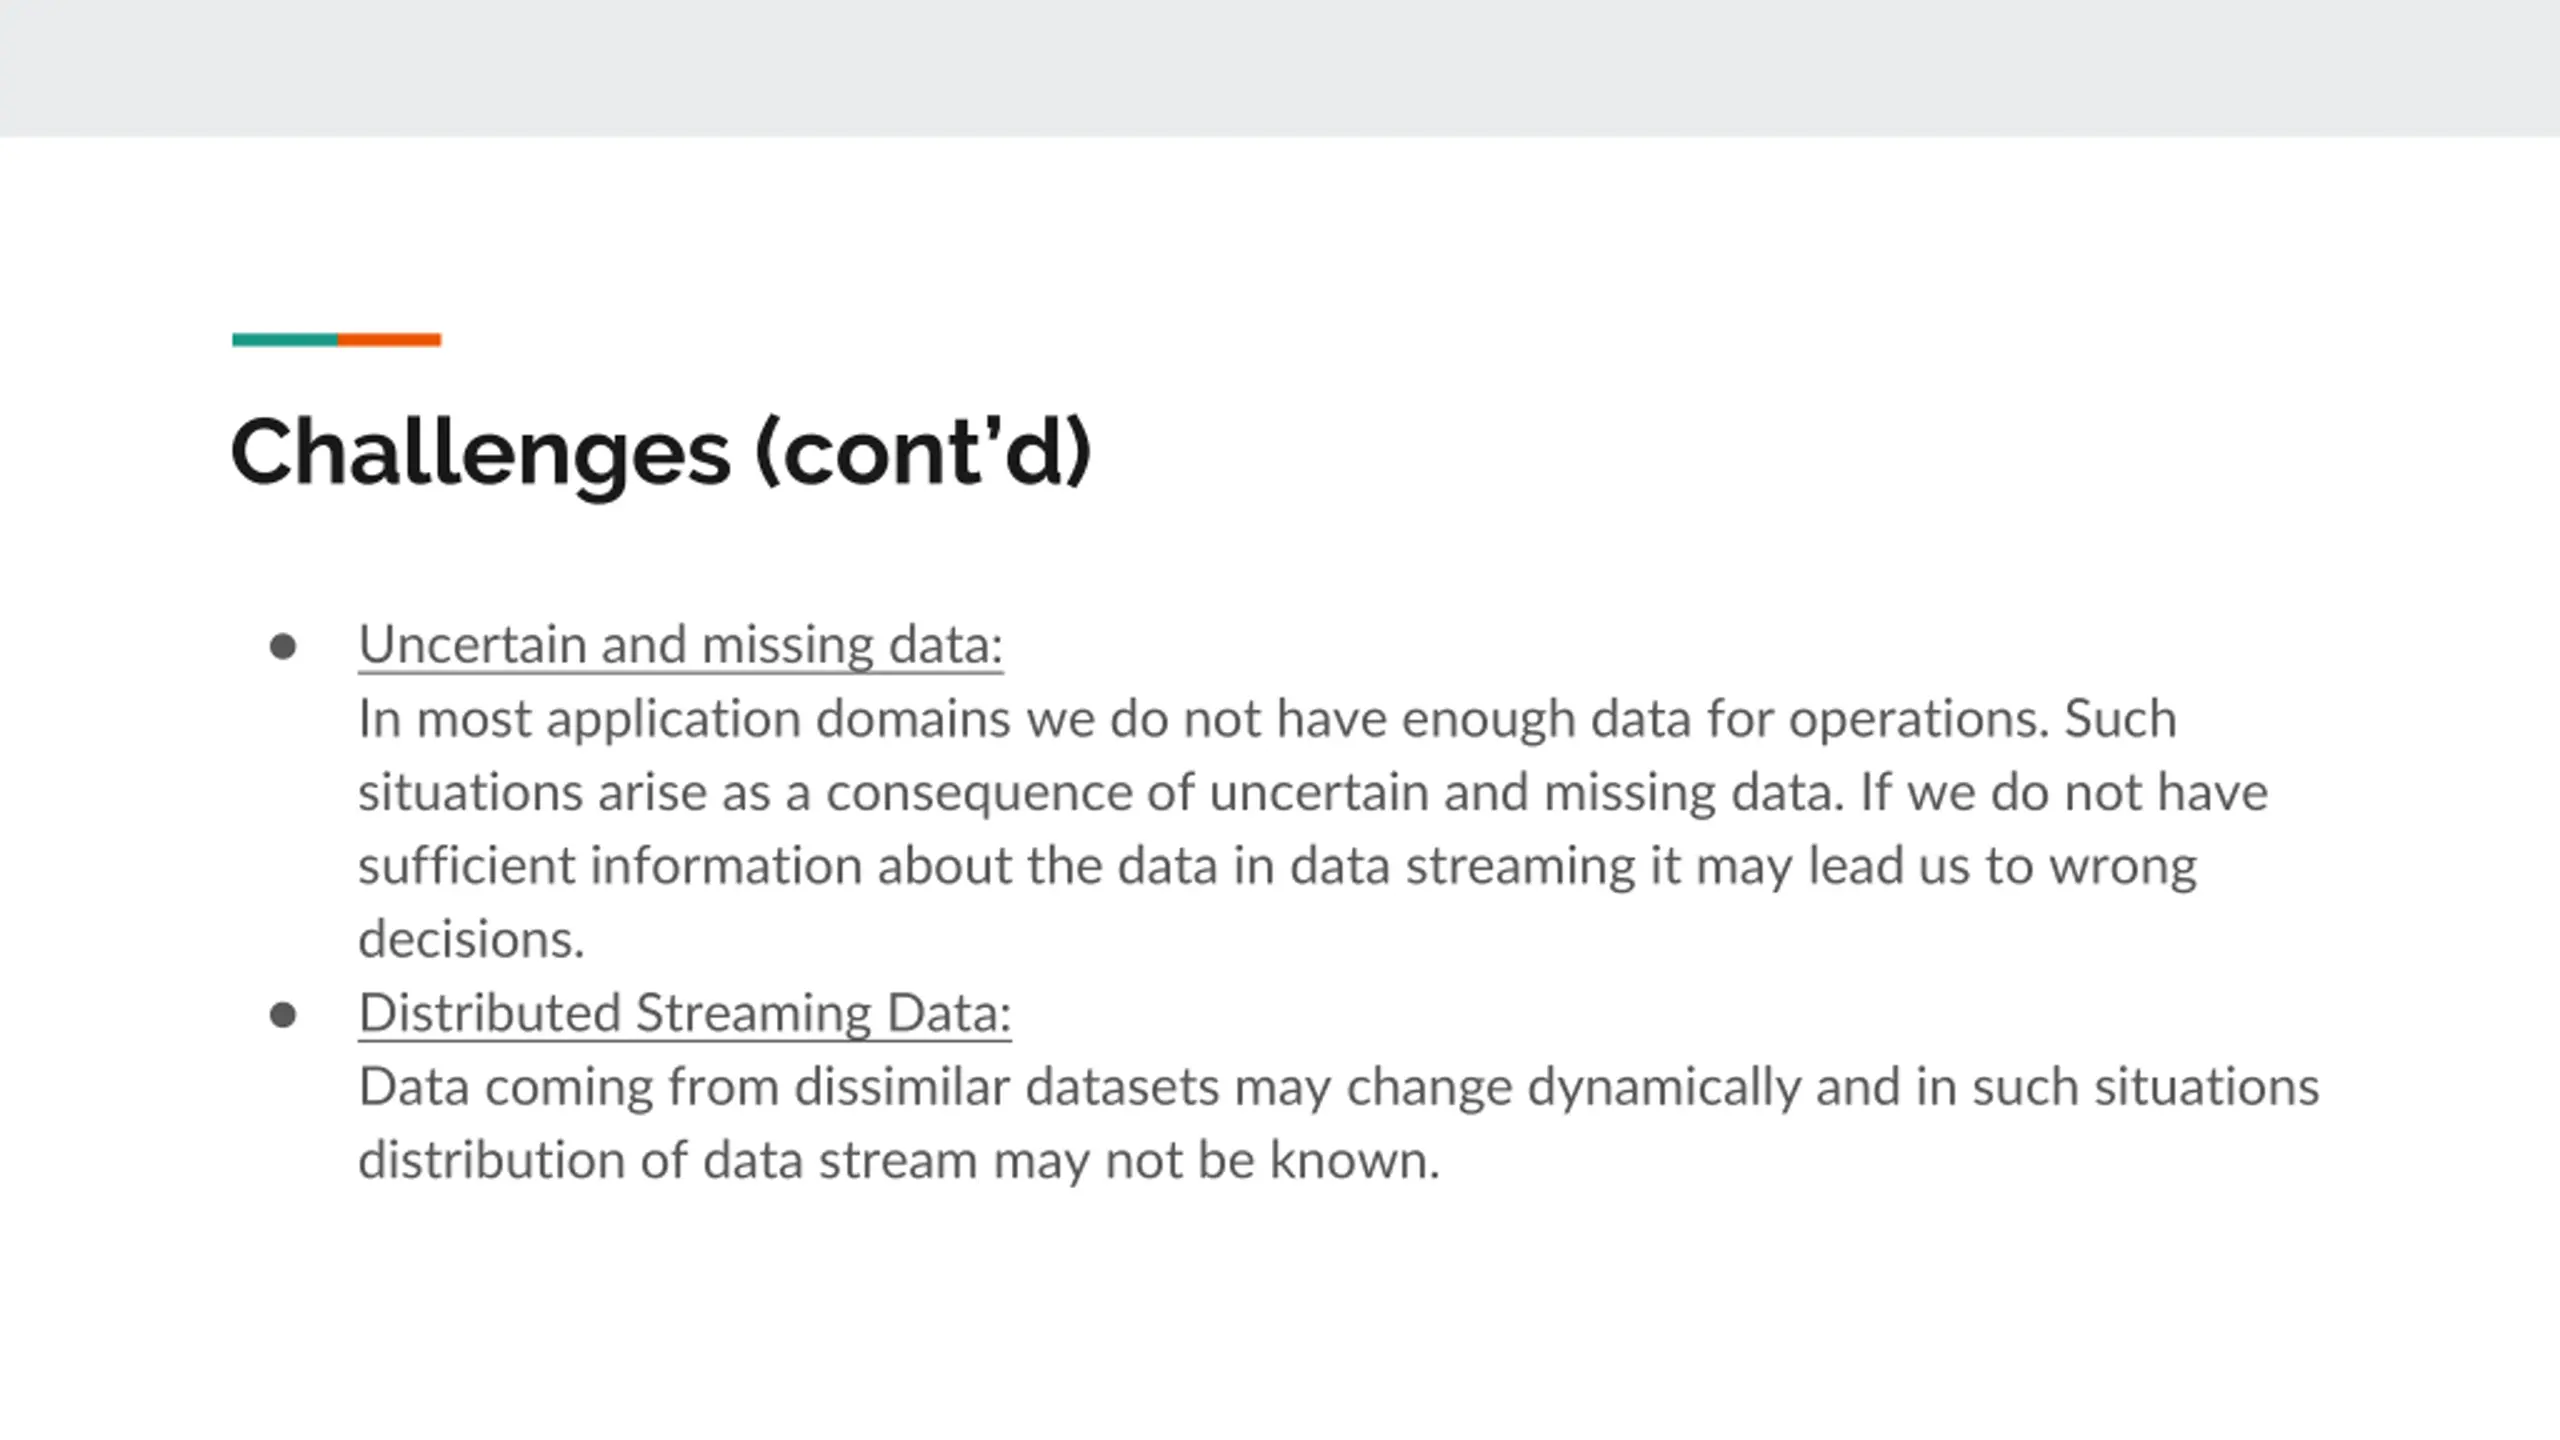This screenshot has width=2560, height=1440.
Task: Click the line starting 'In most application domains'
Action: click(1267, 720)
